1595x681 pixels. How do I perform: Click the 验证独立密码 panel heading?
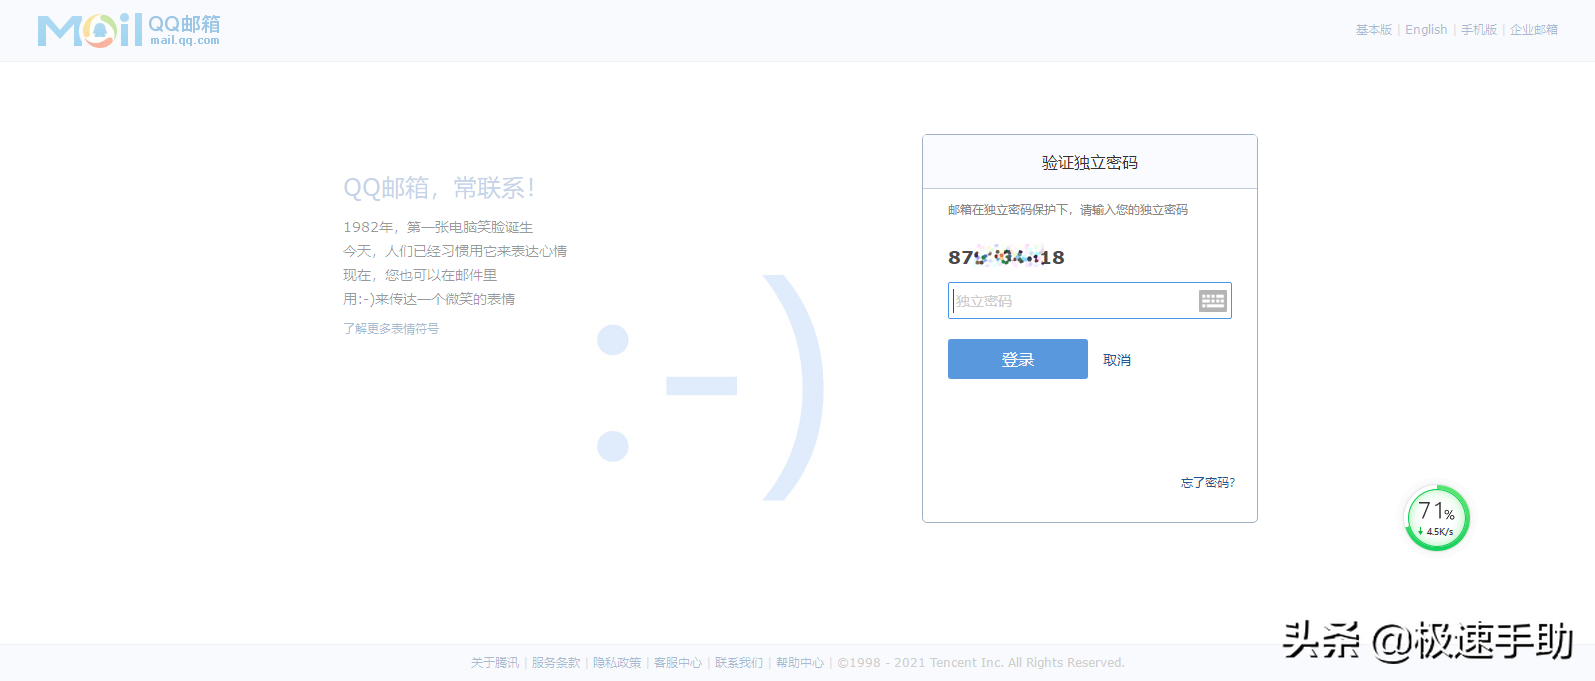[x=1090, y=163]
